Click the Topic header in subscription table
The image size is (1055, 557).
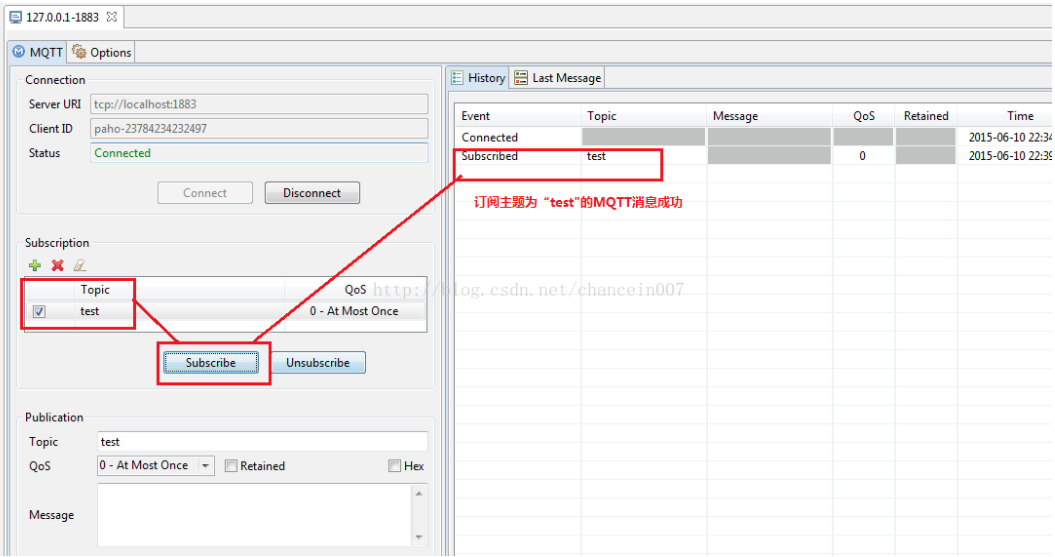[x=95, y=289]
